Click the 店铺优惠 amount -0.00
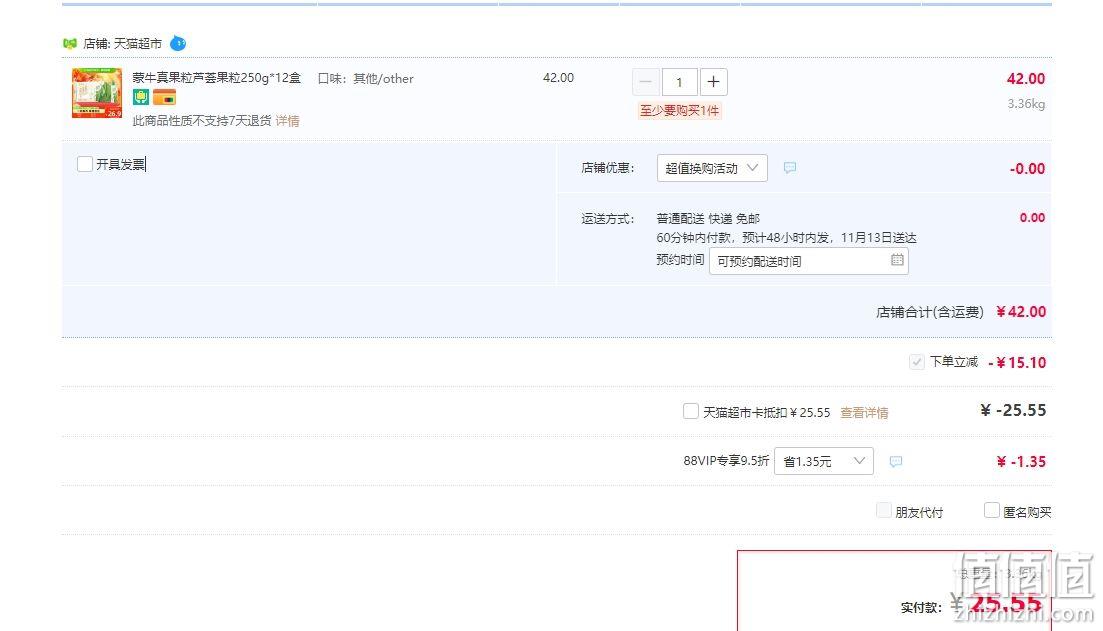 pyautogui.click(x=1027, y=169)
